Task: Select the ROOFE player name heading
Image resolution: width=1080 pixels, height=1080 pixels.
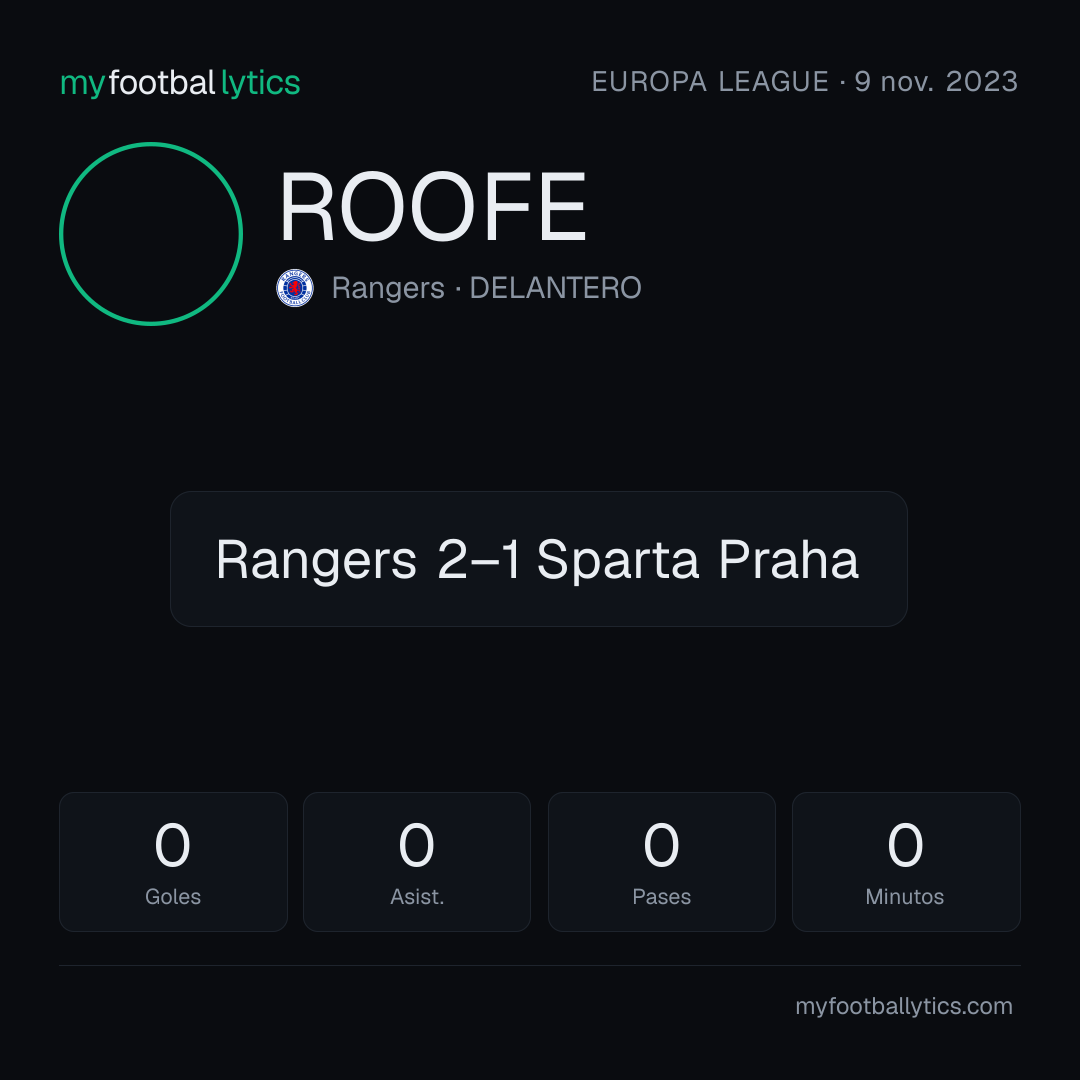Action: point(433,207)
